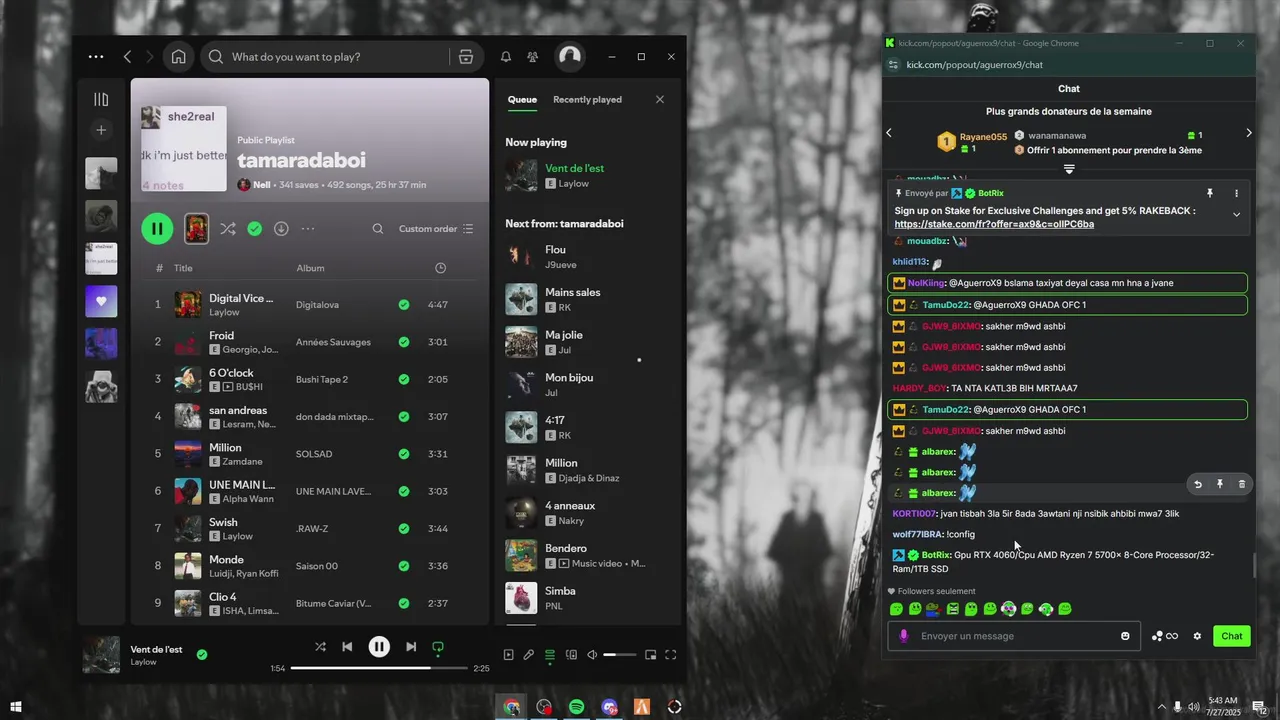1280x720 pixels.
Task: Mute Spotify with the speaker icon
Action: tap(592, 655)
